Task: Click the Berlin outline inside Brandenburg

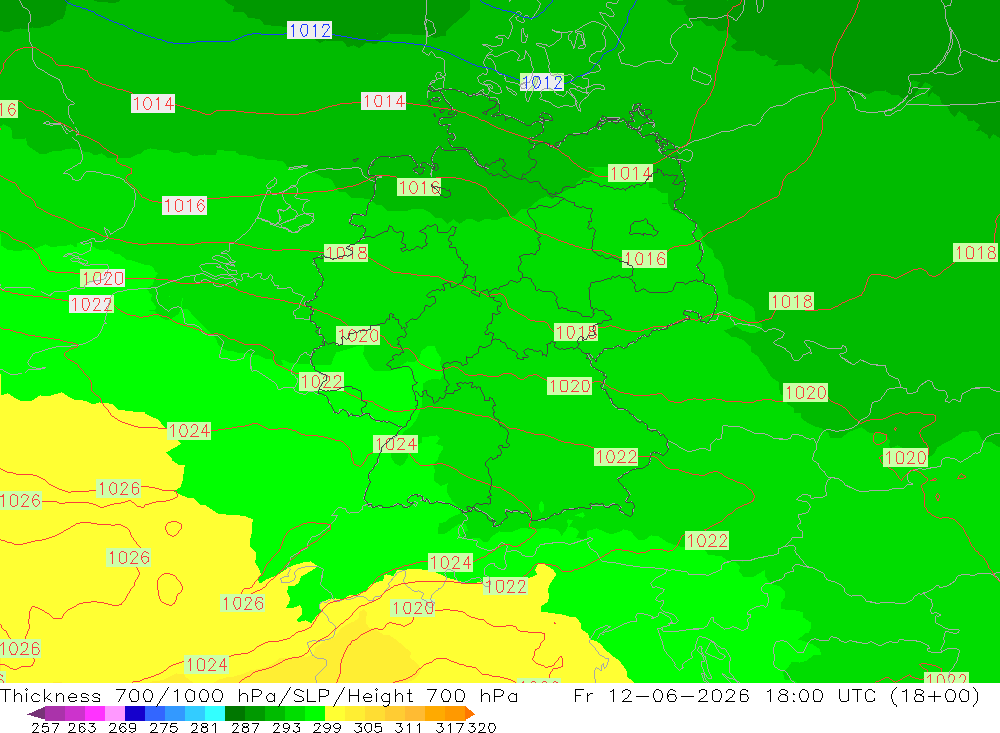Action: [x=643, y=227]
